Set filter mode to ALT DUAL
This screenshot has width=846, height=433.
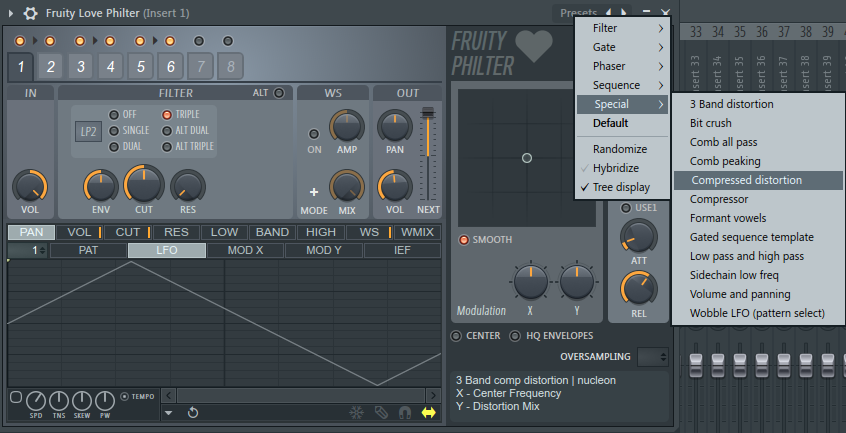click(167, 130)
